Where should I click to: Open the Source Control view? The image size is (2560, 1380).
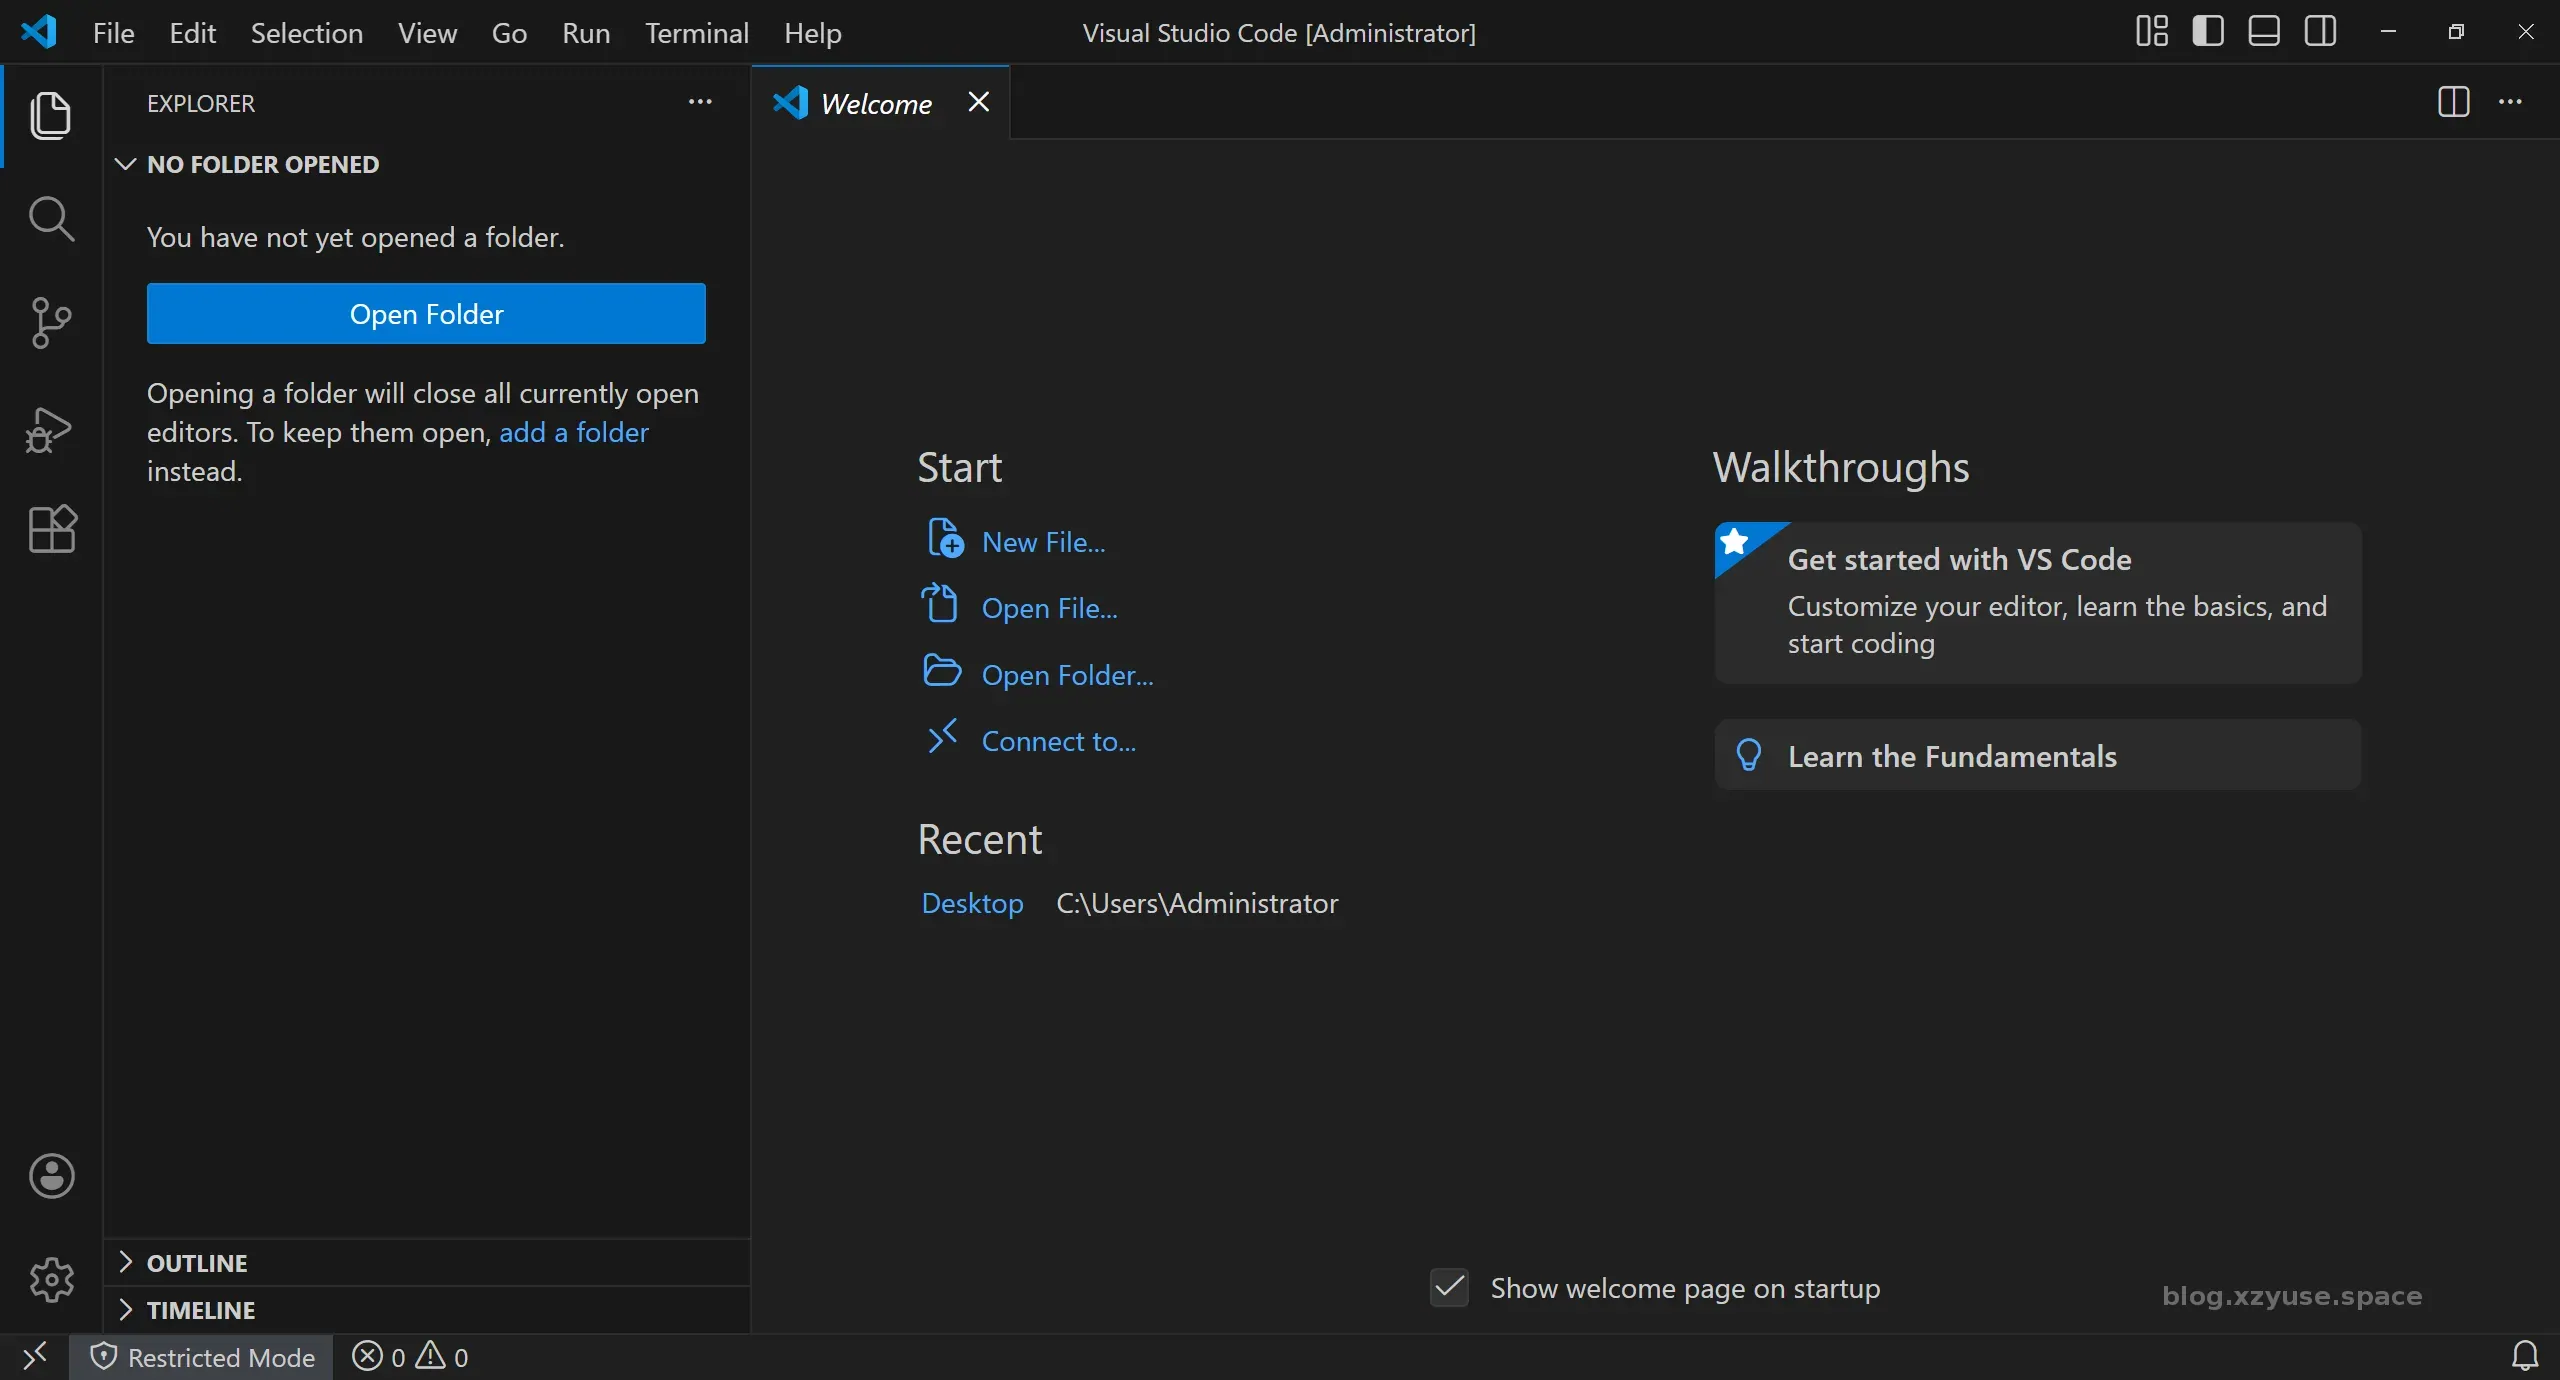pyautogui.click(x=51, y=323)
